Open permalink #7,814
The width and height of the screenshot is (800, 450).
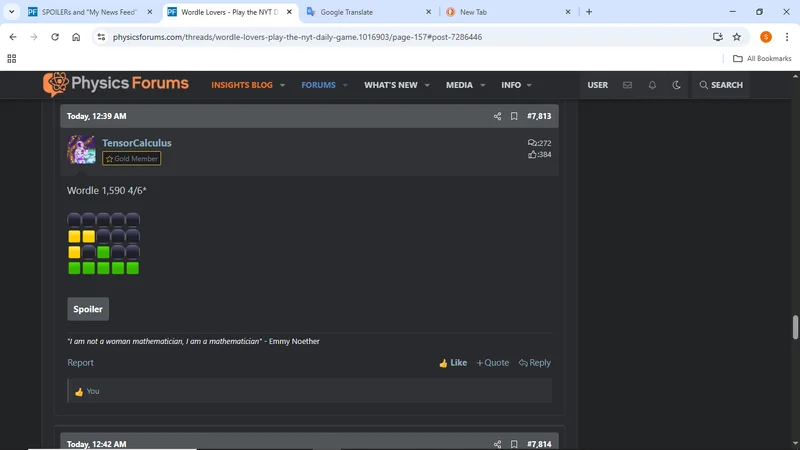click(x=539, y=444)
